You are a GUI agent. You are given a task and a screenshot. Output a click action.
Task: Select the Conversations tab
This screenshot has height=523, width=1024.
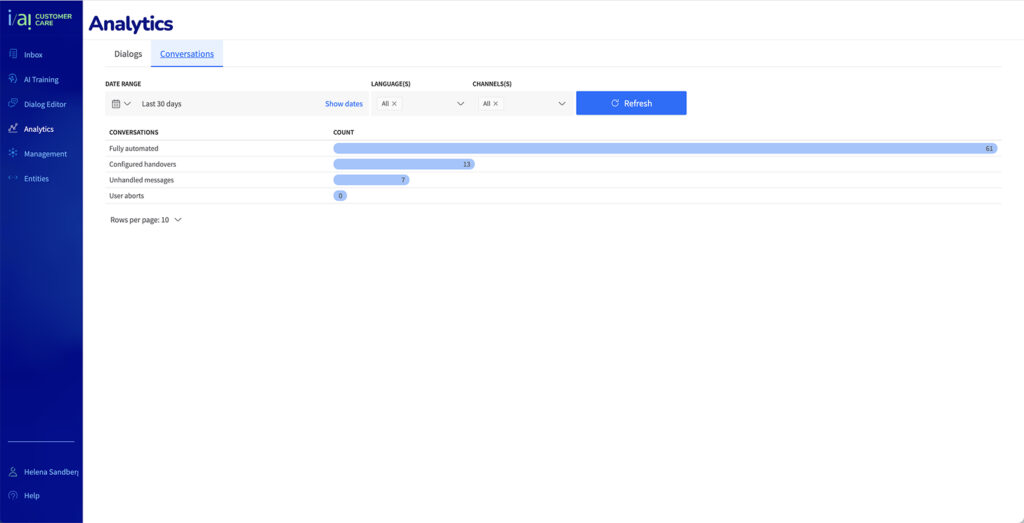[187, 54]
